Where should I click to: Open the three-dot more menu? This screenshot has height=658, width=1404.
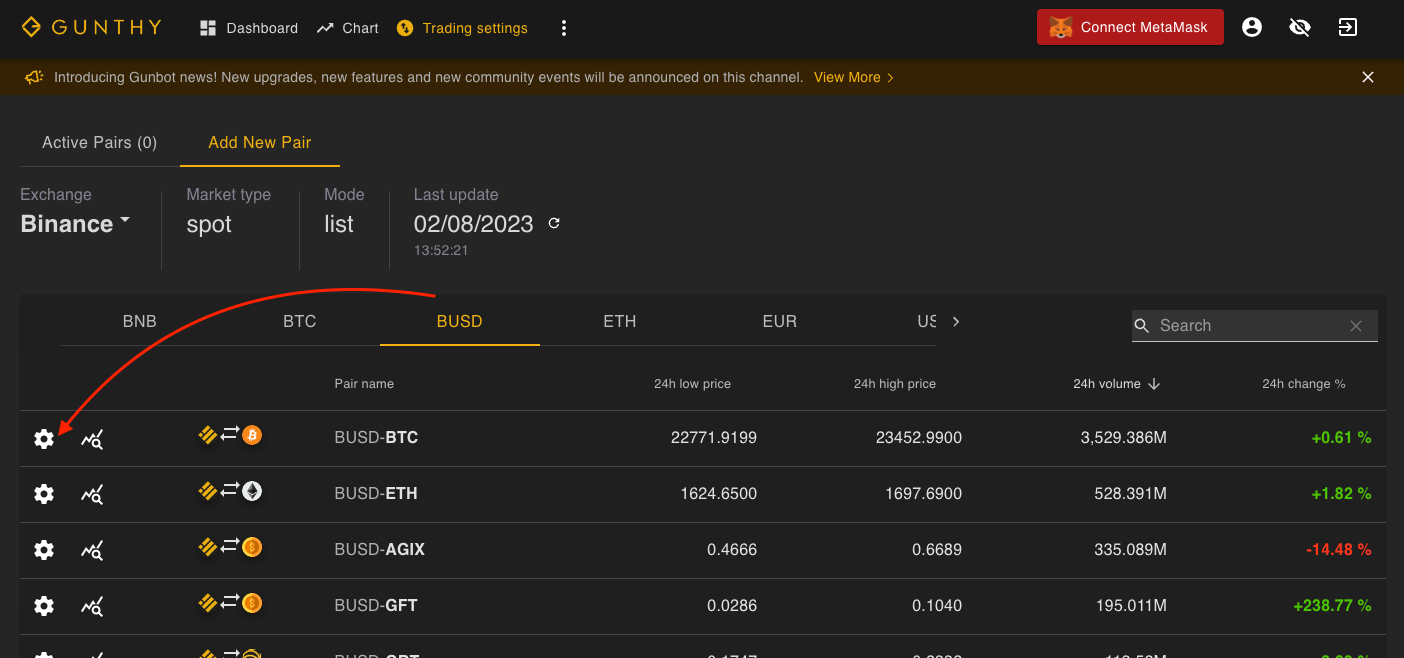564,28
